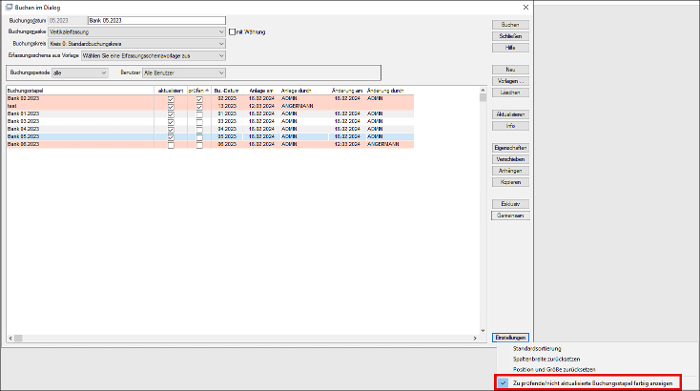The image size is (700, 391).
Task: Enable the mit Währung checkbox
Action: point(232,32)
